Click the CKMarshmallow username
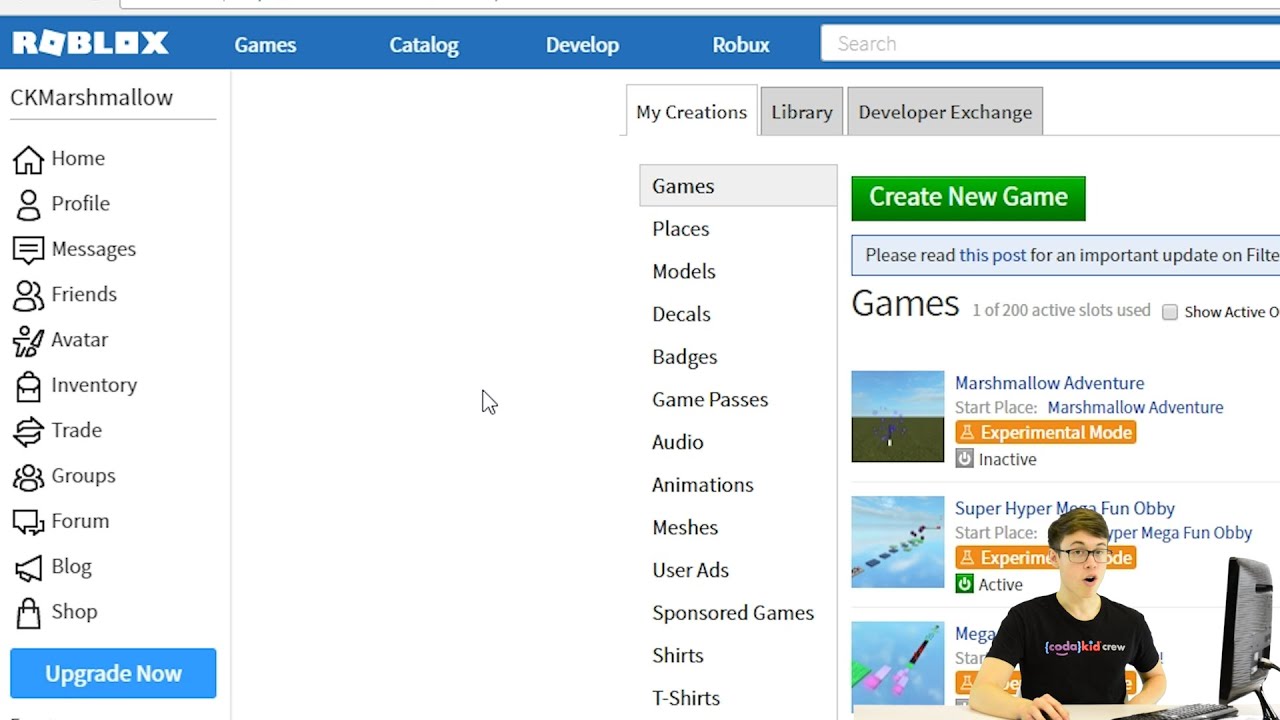Image resolution: width=1280 pixels, height=720 pixels. 92,97
